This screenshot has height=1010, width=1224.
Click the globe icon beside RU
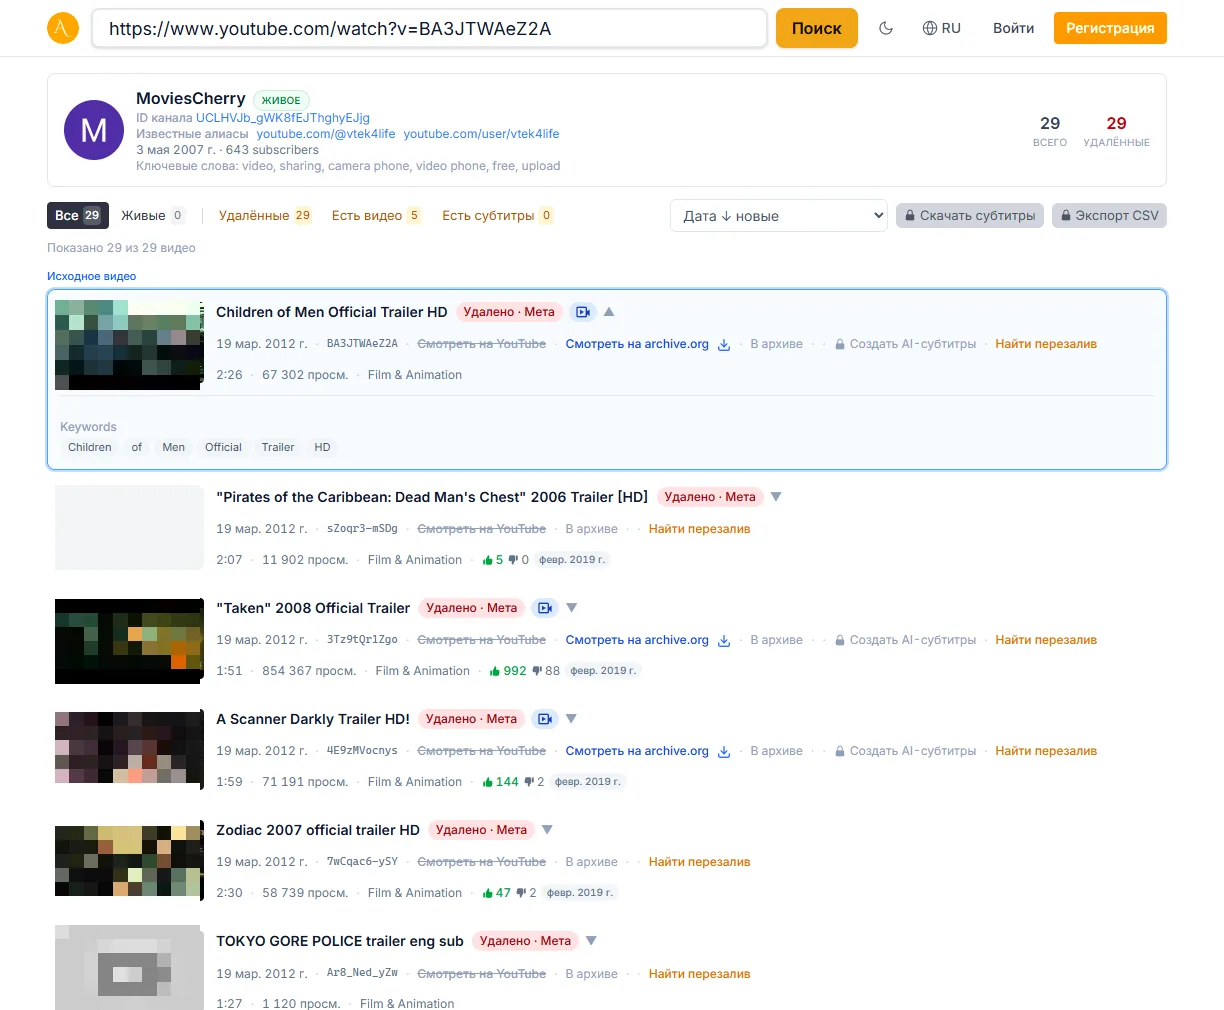coord(930,28)
